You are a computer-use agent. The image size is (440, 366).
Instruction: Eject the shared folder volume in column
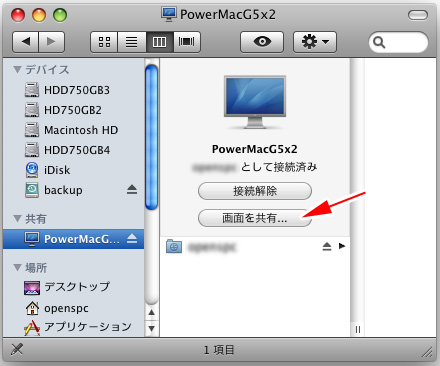coord(327,247)
